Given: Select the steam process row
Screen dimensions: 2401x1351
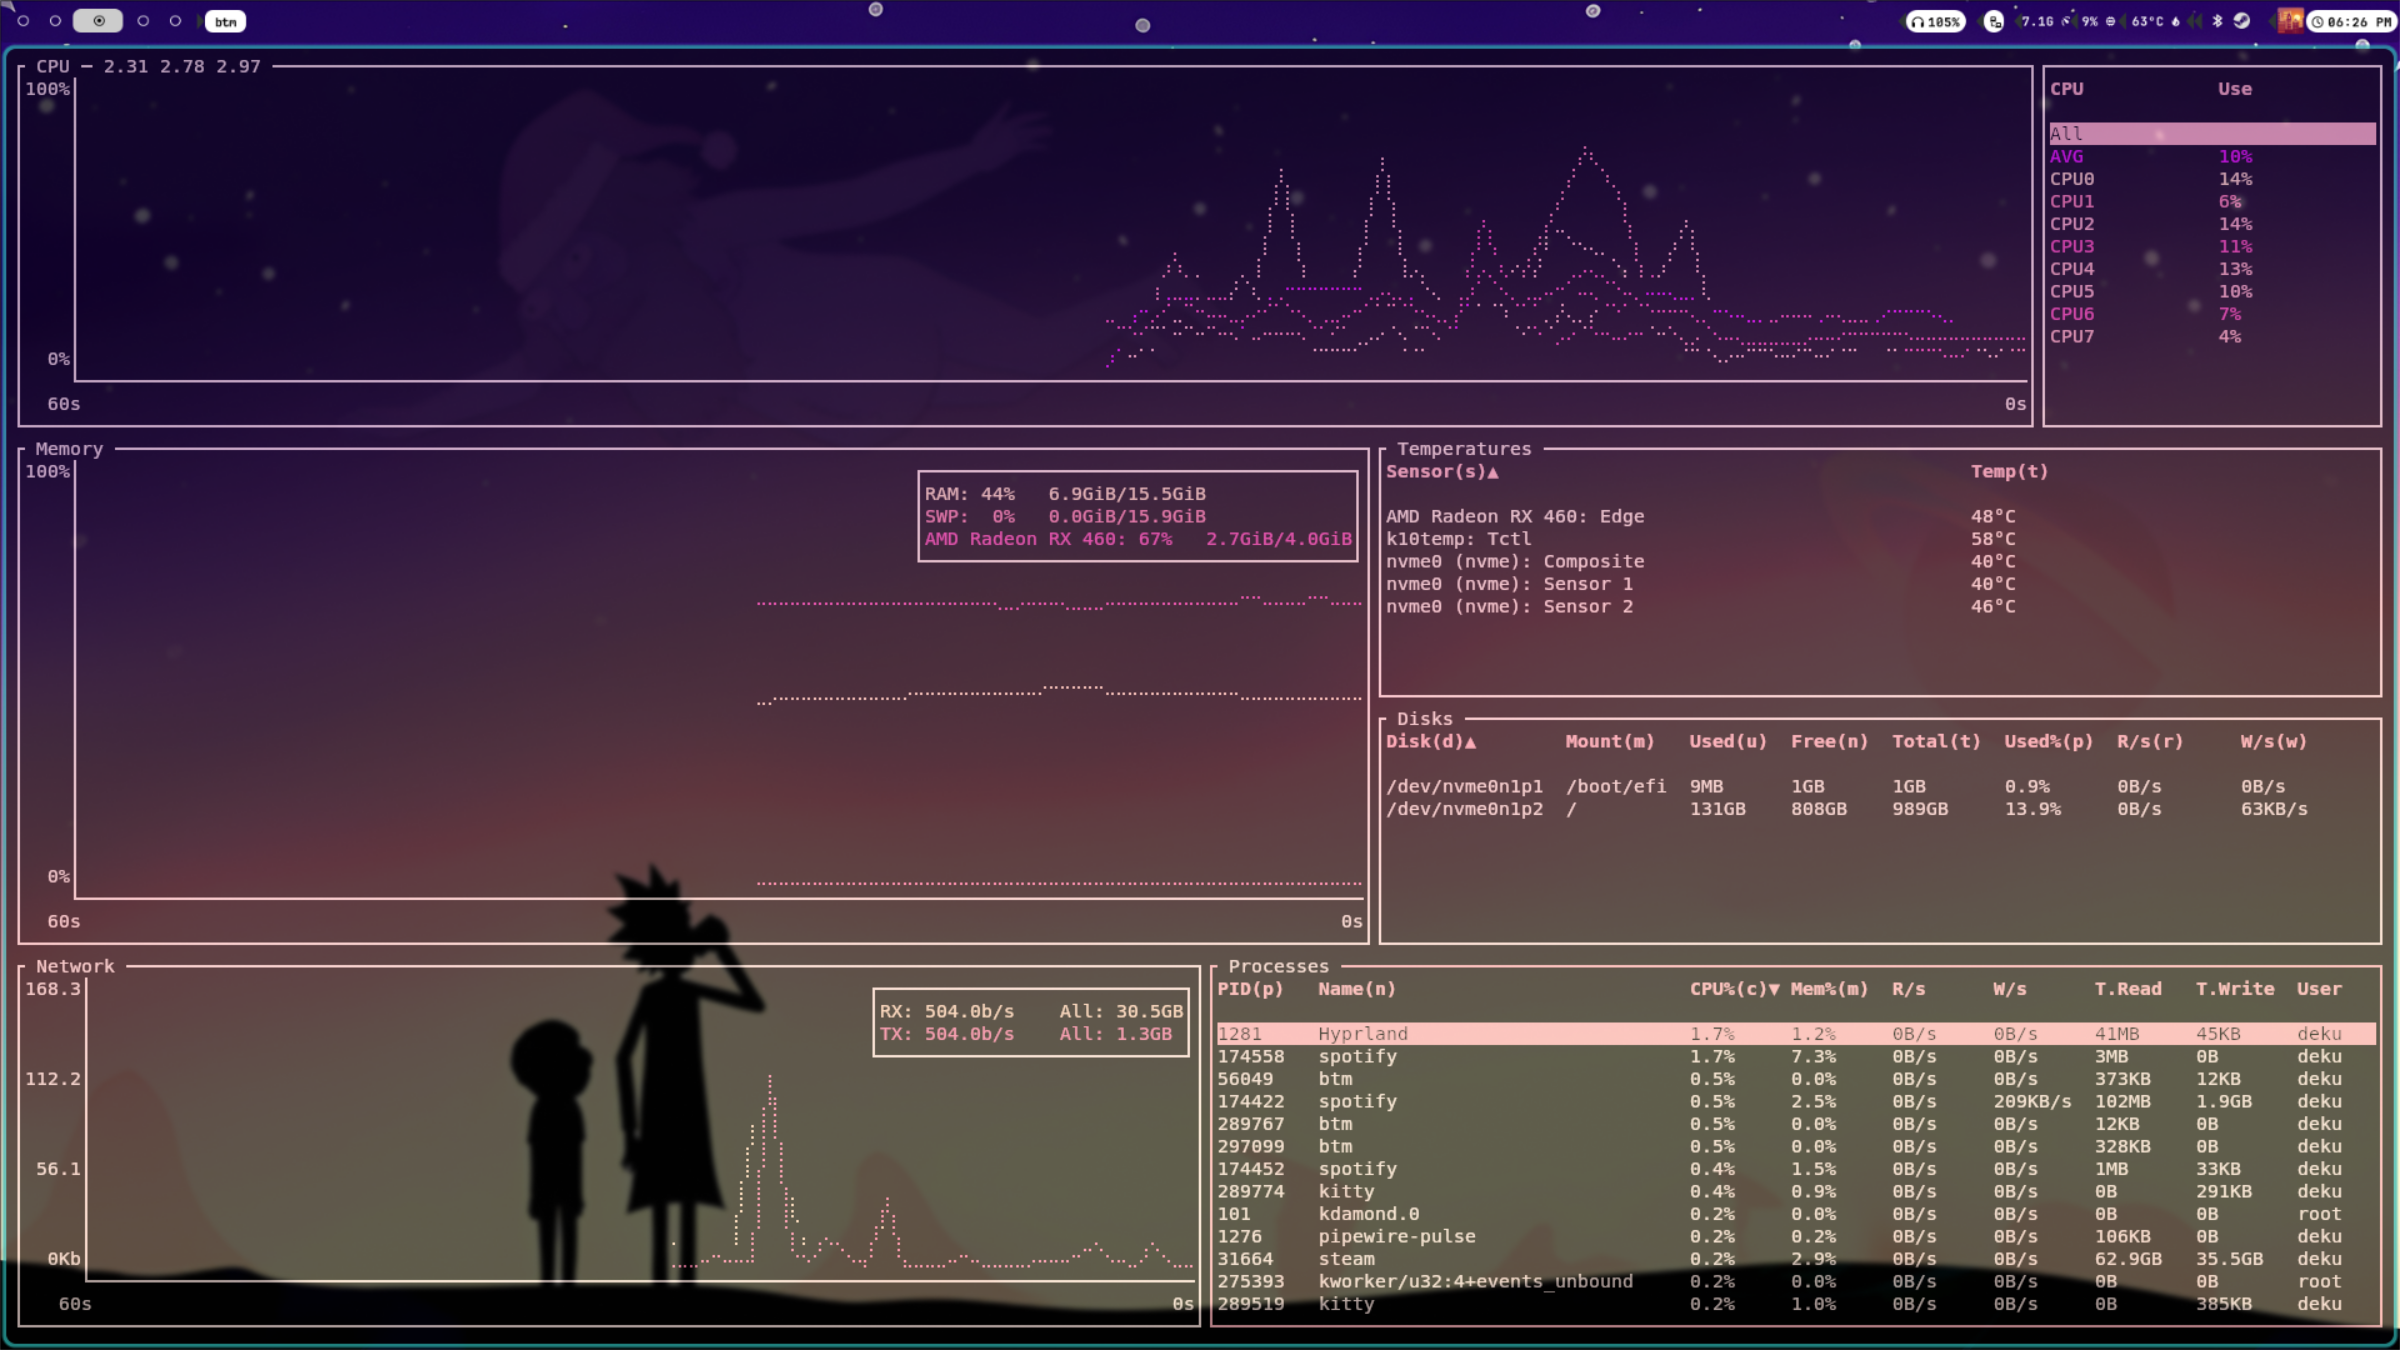Looking at the screenshot, I should click(x=1796, y=1259).
